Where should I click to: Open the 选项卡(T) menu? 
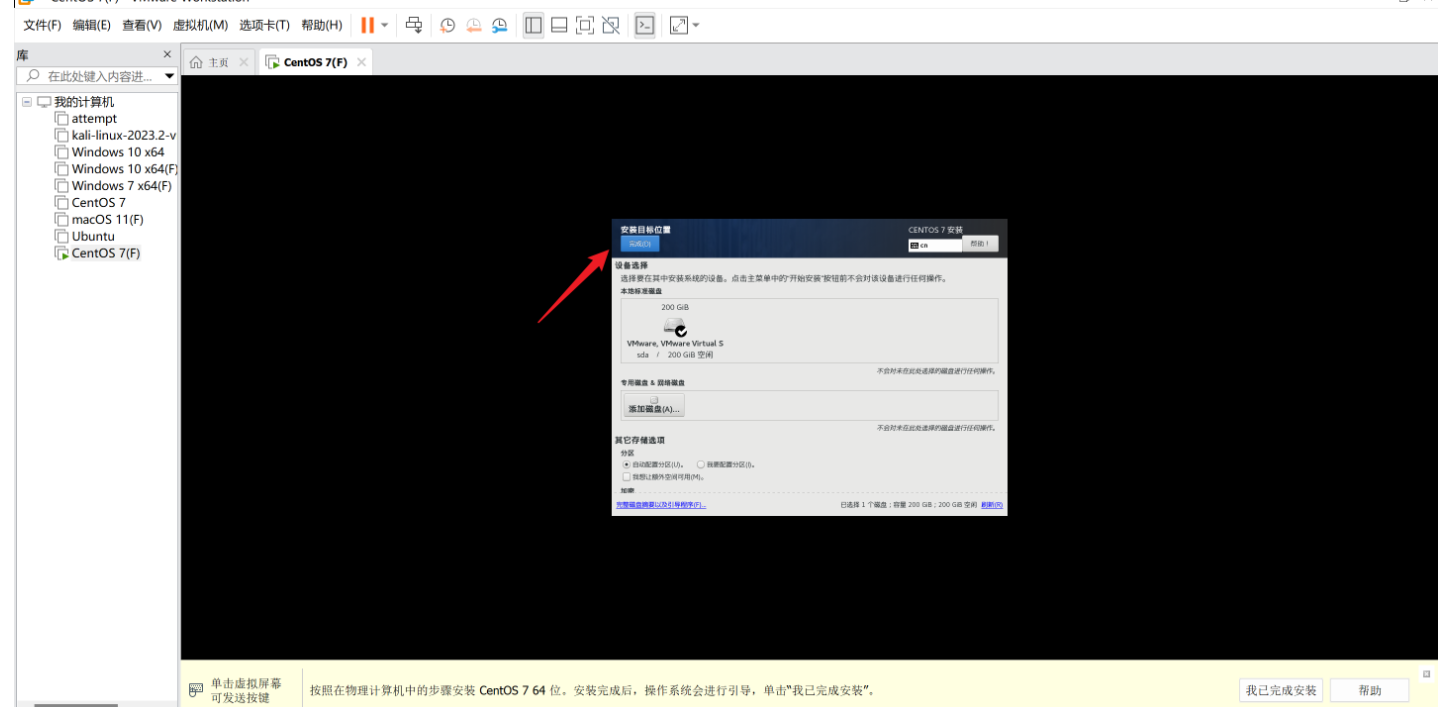click(264, 25)
